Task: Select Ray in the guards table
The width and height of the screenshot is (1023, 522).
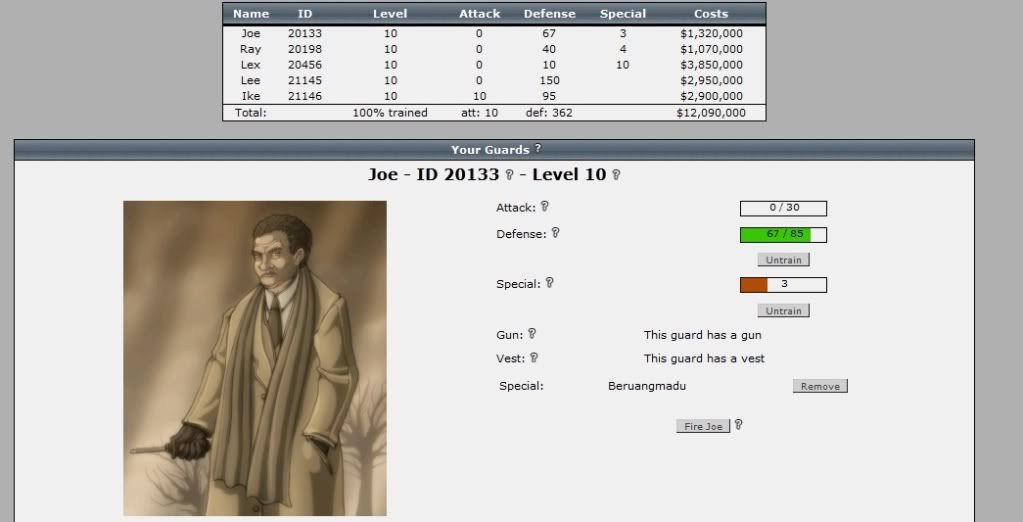Action: click(251, 49)
